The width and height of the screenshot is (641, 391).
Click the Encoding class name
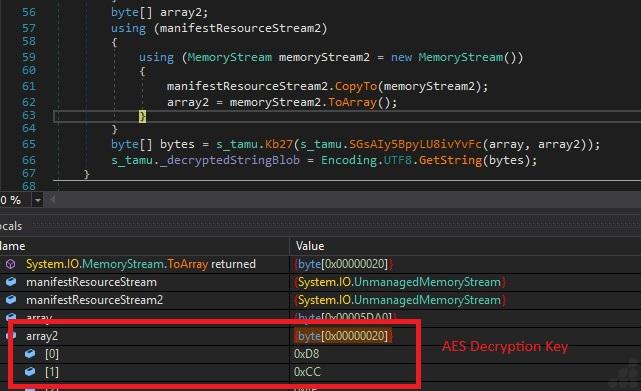[348, 160]
